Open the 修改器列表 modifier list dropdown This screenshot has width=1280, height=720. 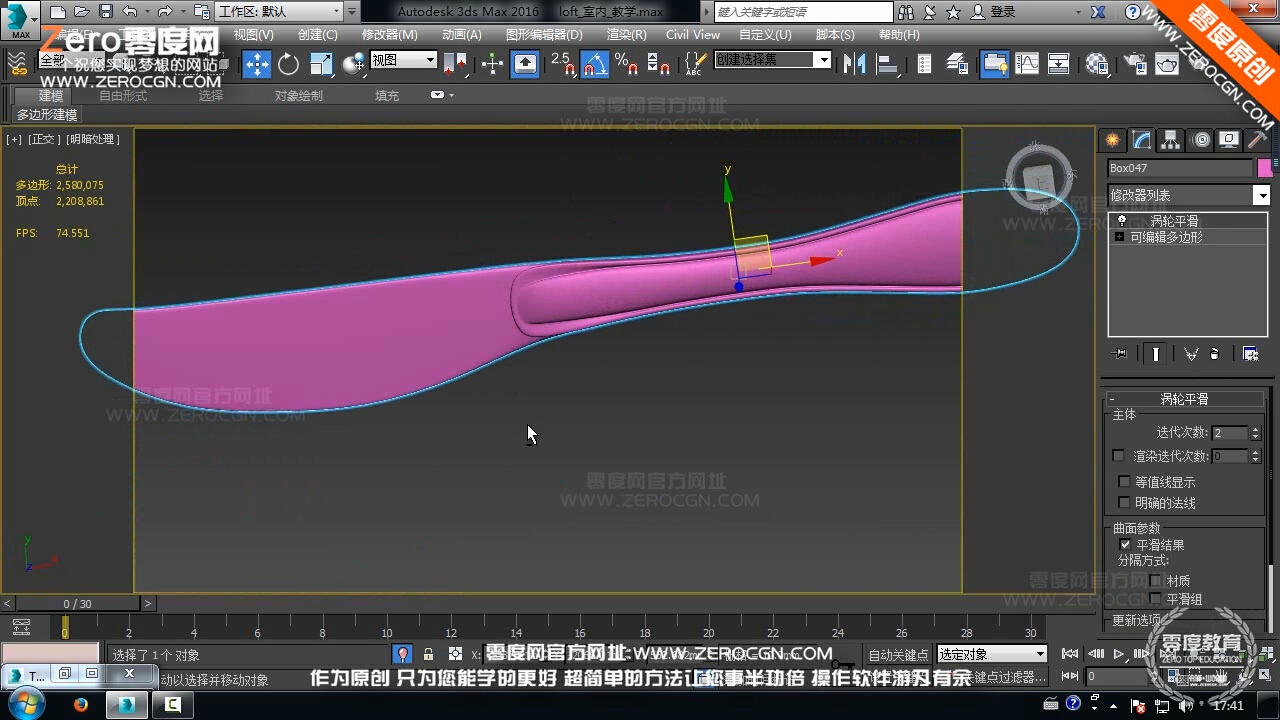(1188, 195)
